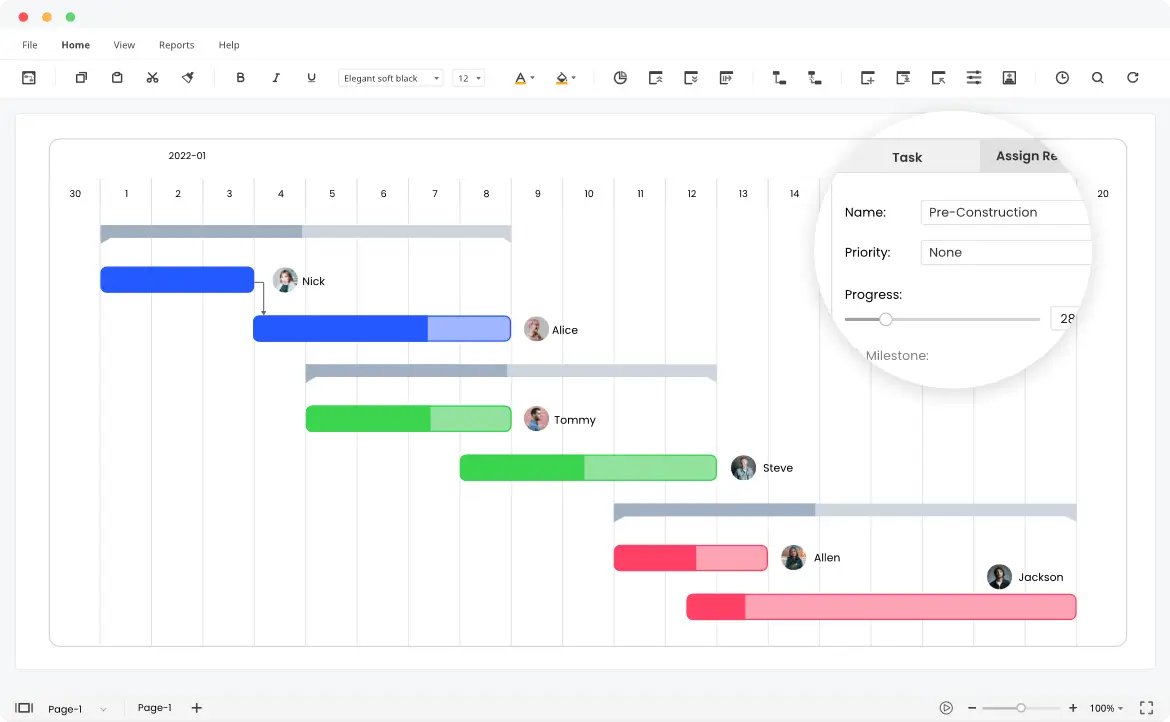This screenshot has height=722, width=1170.
Task: Open the Elegant soft black font dropdown
Action: click(x=390, y=77)
